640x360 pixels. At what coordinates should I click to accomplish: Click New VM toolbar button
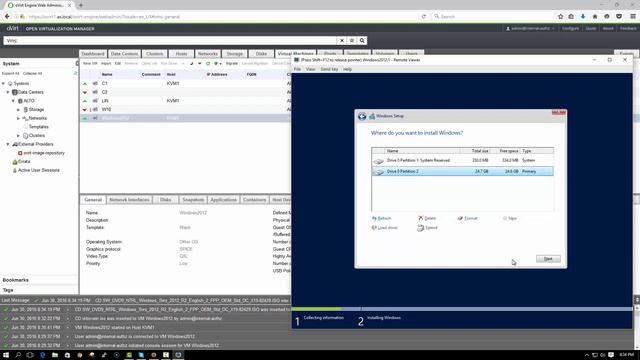90,64
